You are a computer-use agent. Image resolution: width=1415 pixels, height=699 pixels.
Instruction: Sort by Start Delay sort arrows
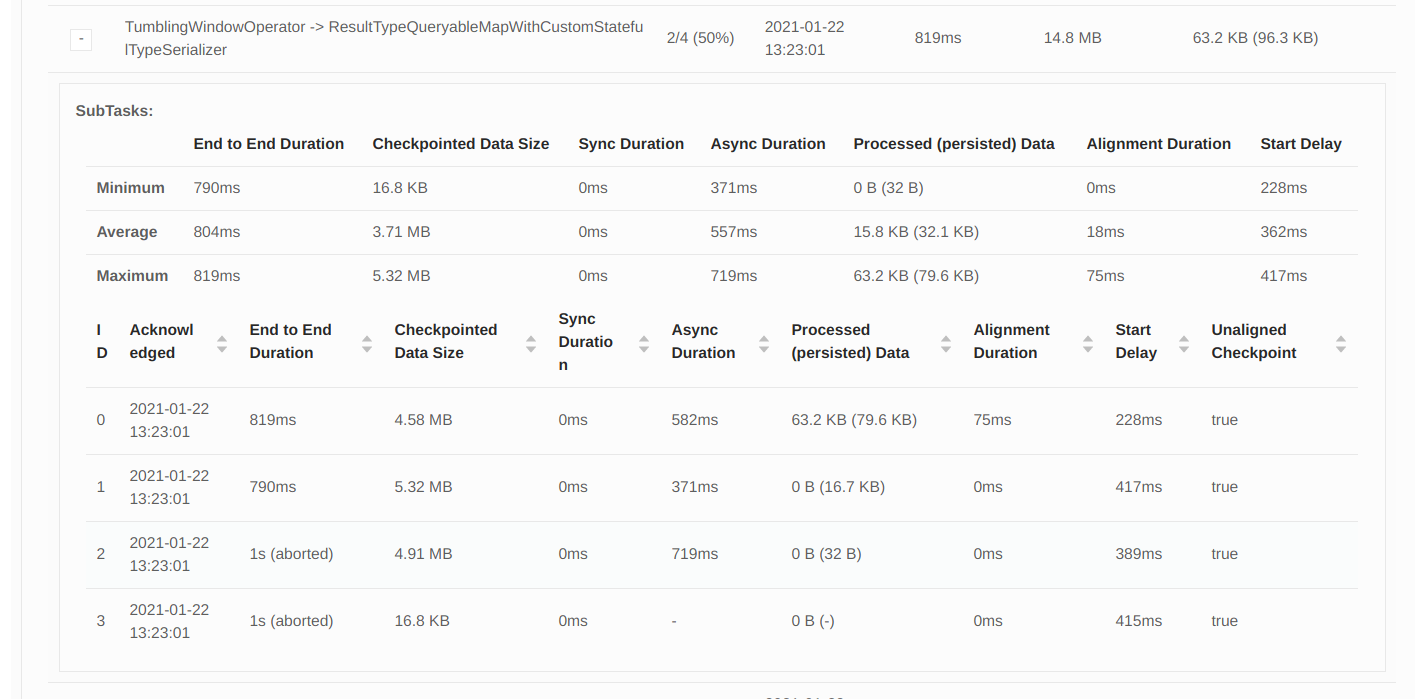pyautogui.click(x=1184, y=343)
